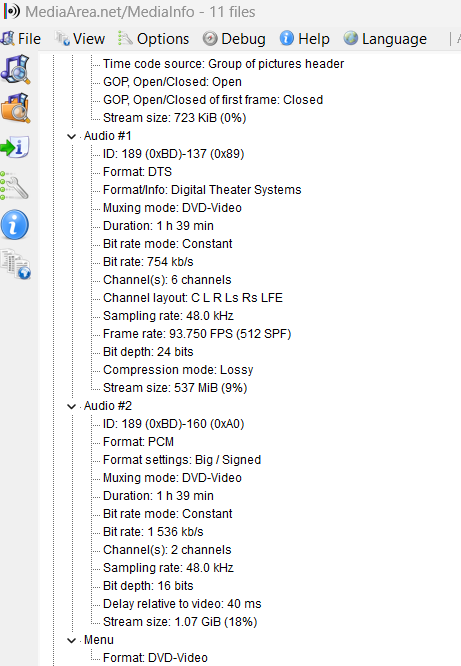Click the documents and globe sidebar icon
461x666 pixels.
tap(16, 264)
